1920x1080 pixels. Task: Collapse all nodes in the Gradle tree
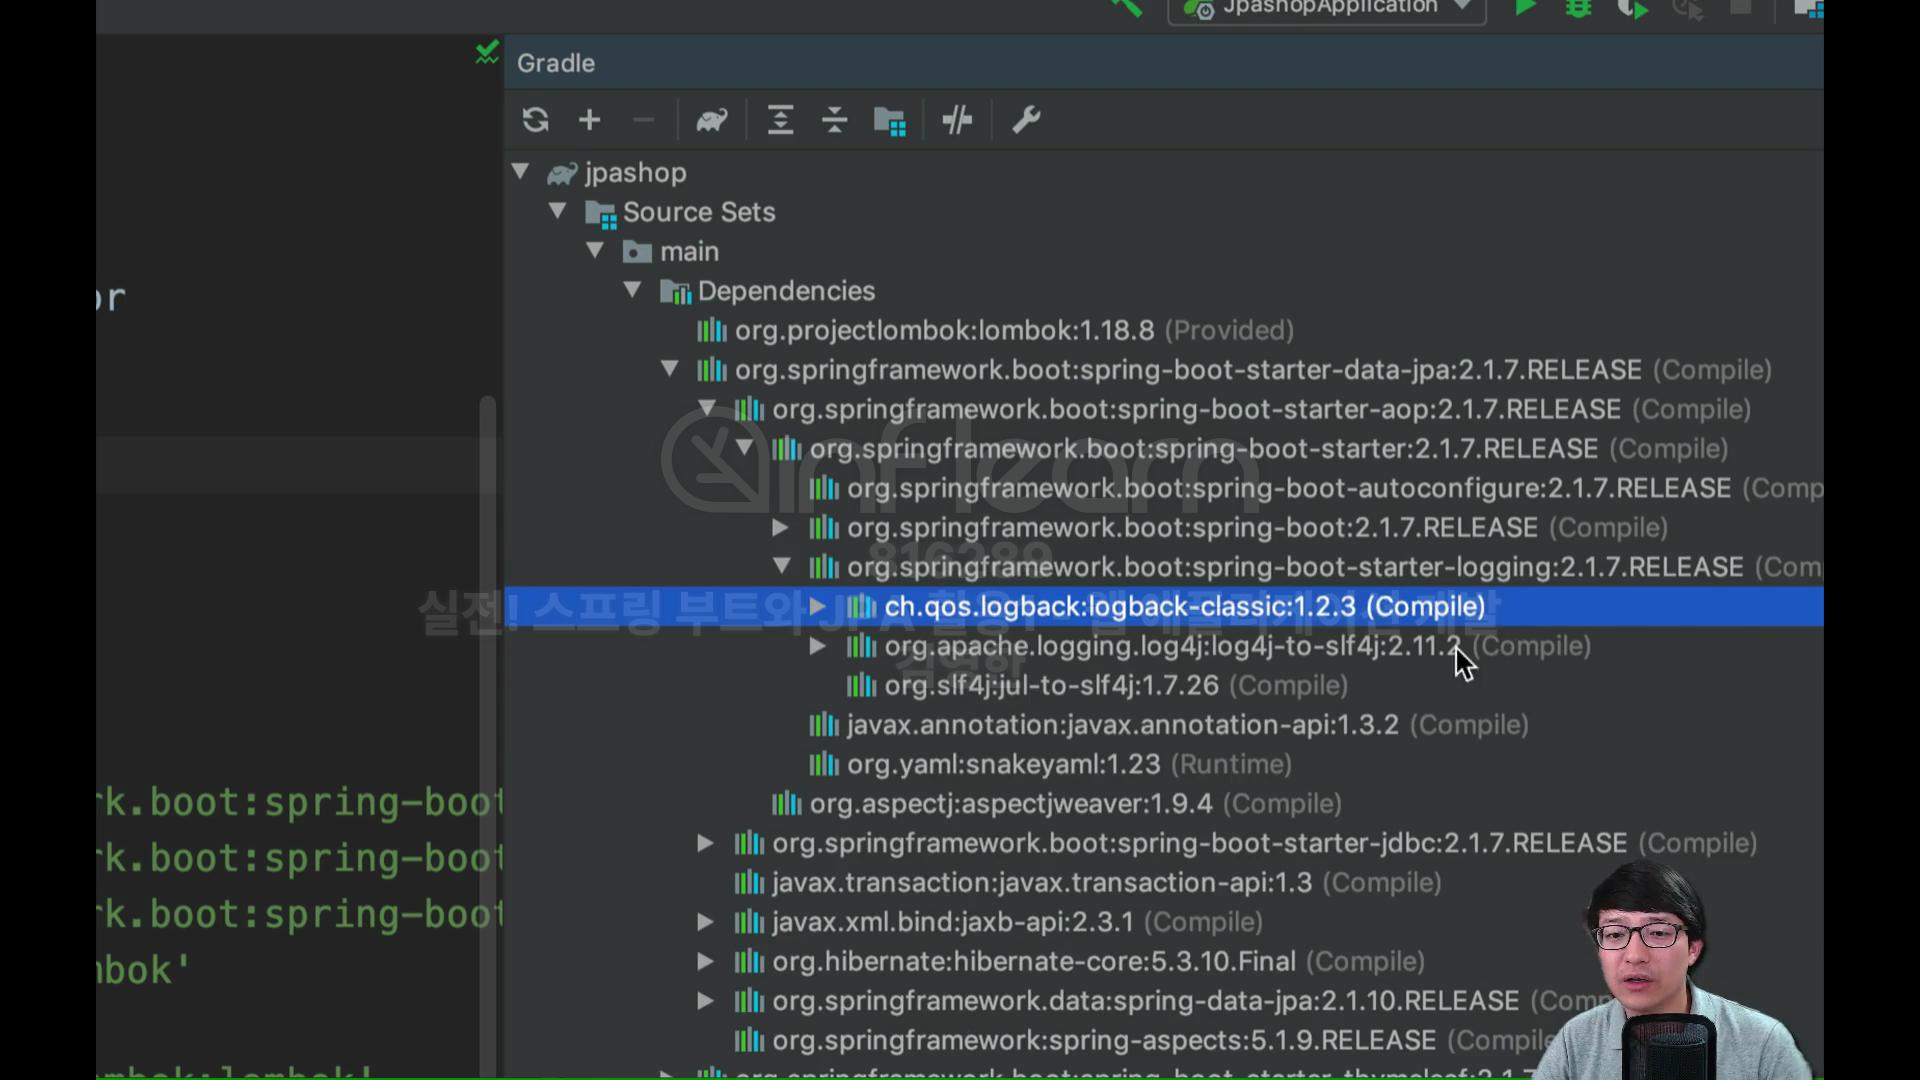point(834,120)
